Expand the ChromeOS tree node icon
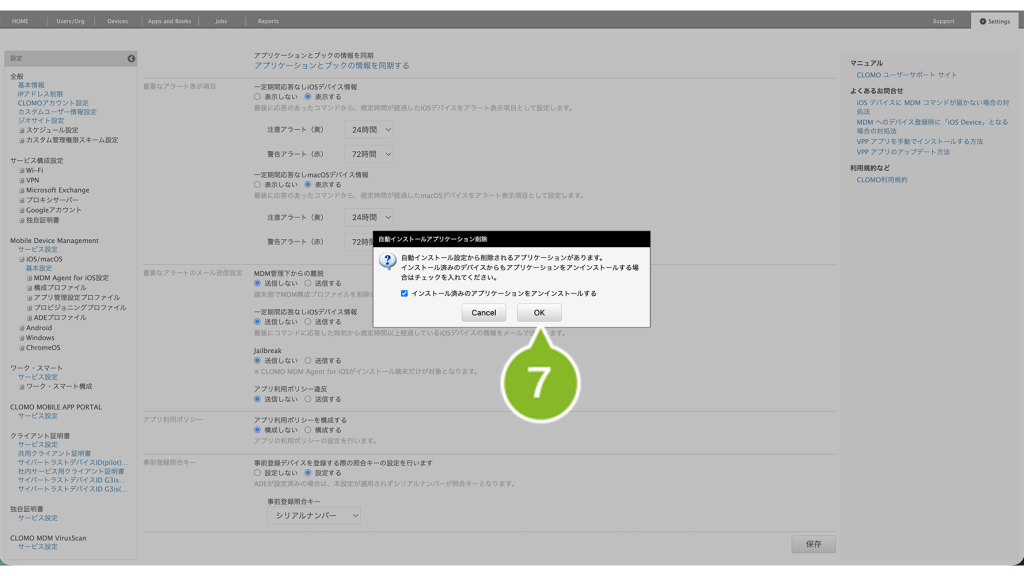This screenshot has height=576, width=1024. click(21, 348)
